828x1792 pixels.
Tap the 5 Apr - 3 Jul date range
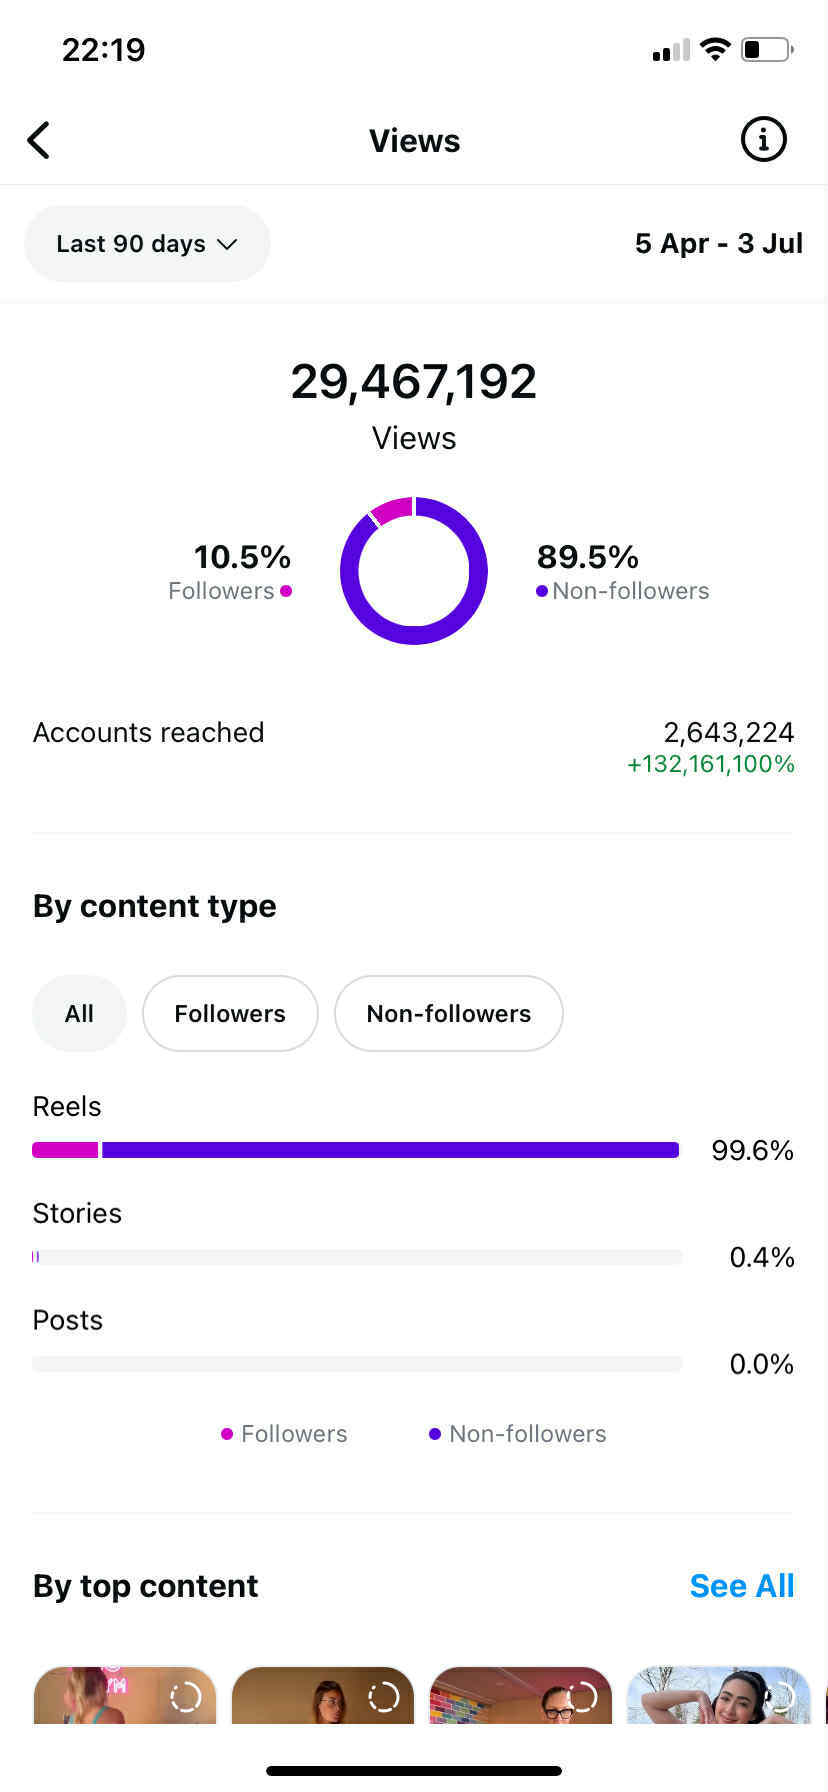coord(718,244)
